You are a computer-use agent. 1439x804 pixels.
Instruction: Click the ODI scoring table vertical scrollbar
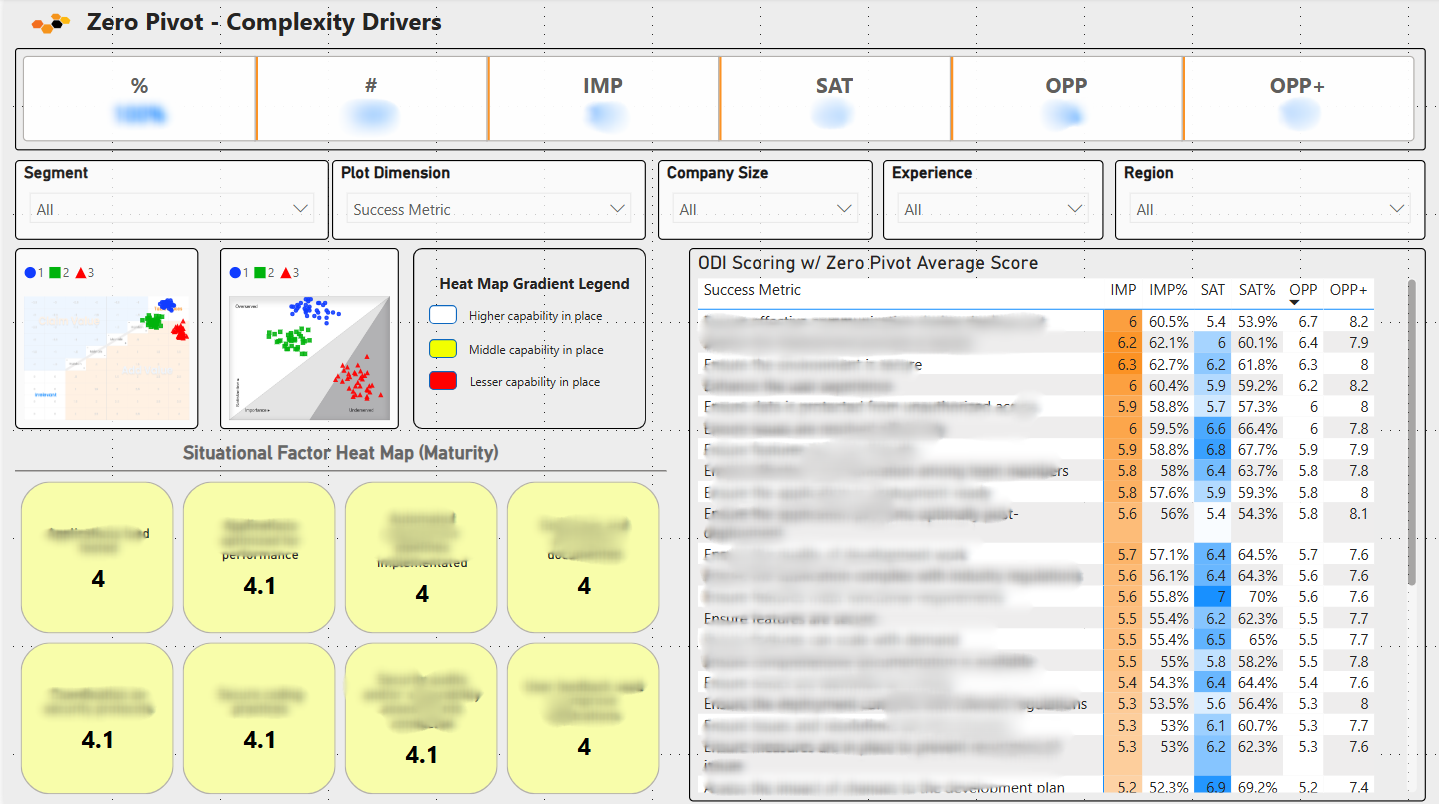1411,433
